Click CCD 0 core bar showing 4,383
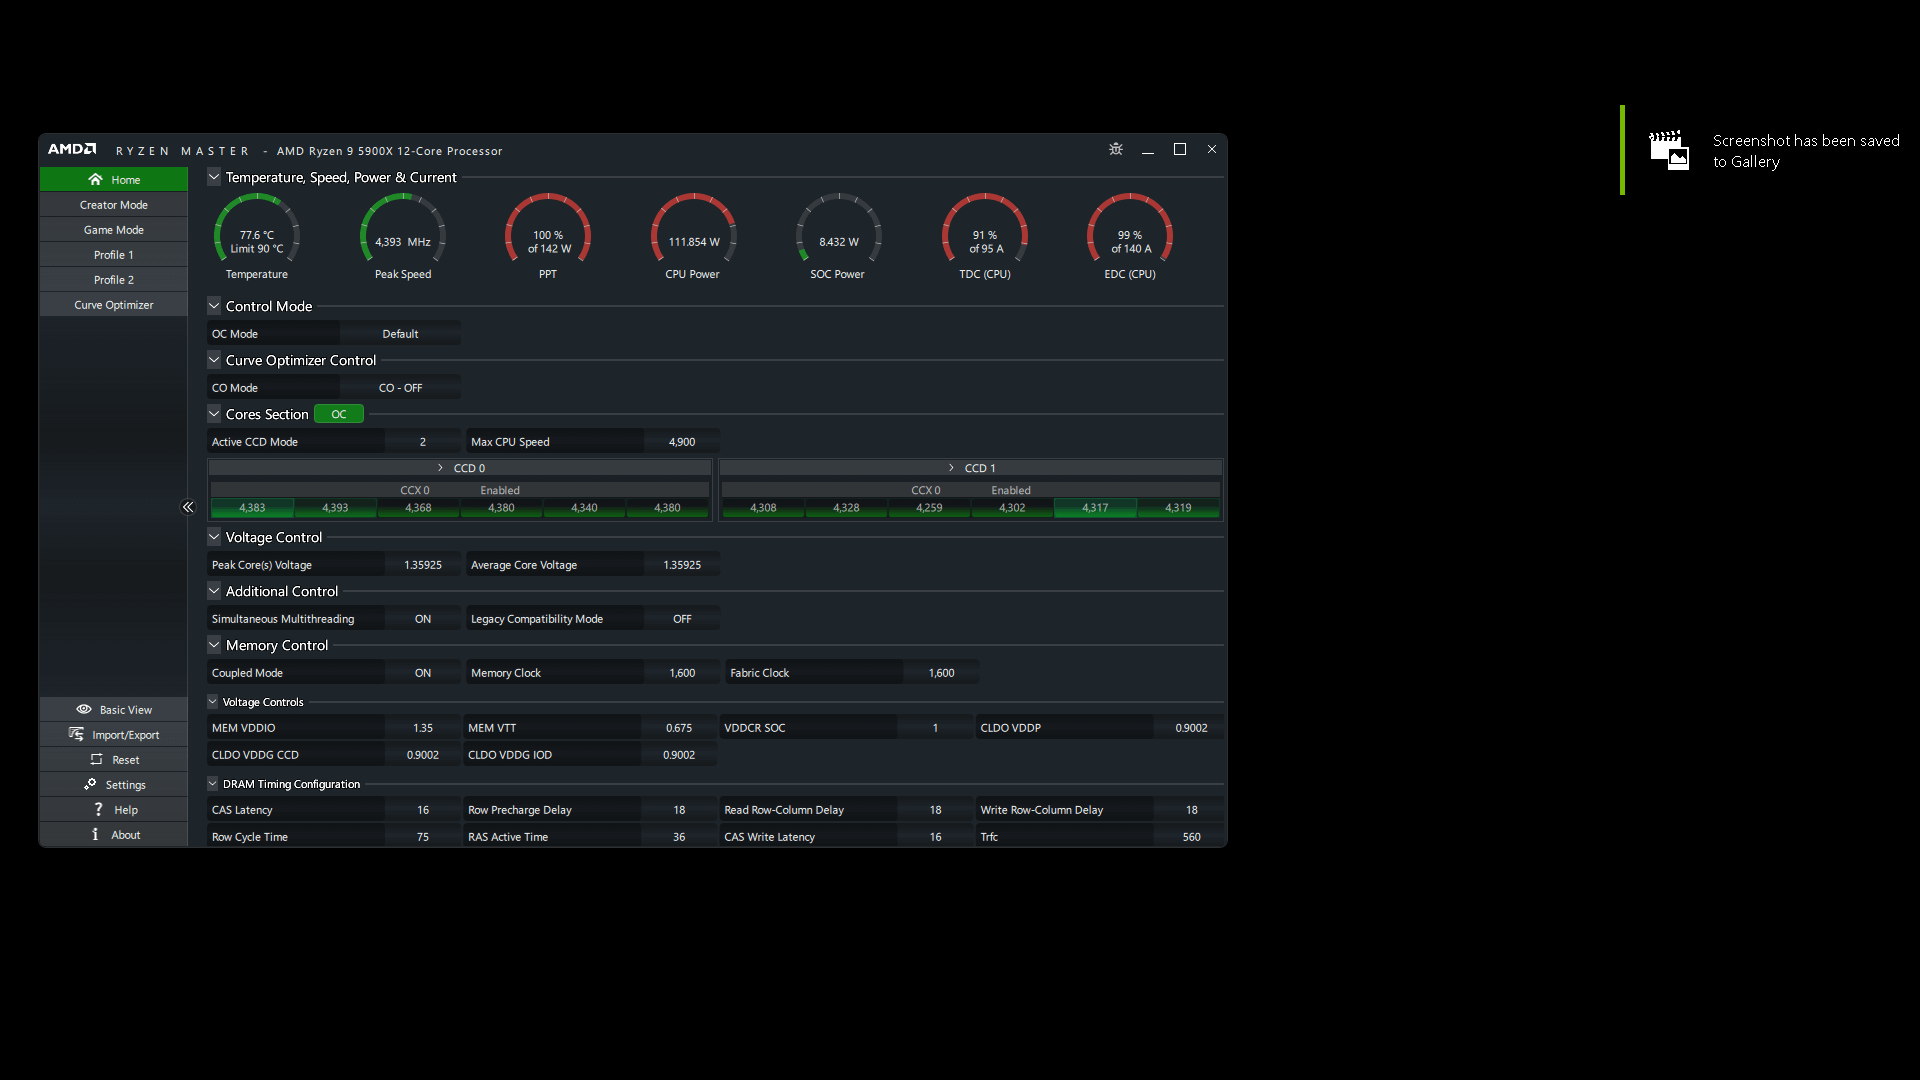 [x=252, y=508]
